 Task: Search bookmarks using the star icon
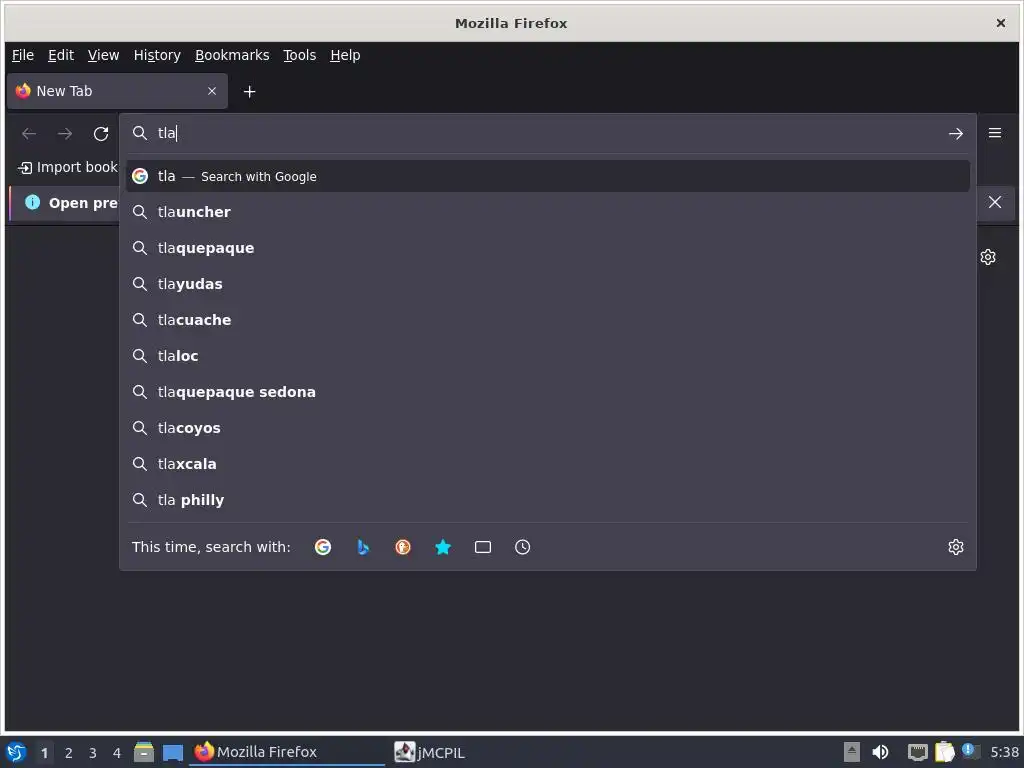click(x=443, y=547)
